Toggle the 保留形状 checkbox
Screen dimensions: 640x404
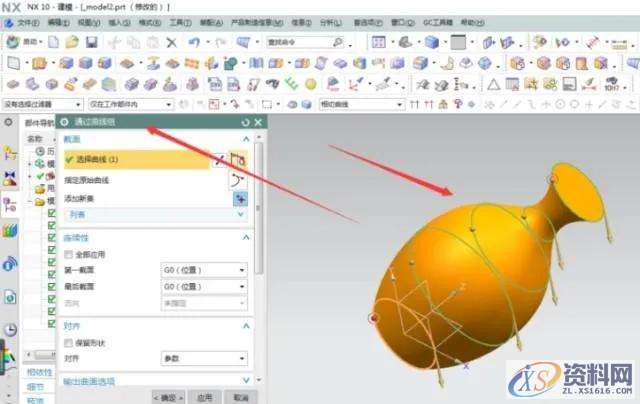click(x=69, y=343)
